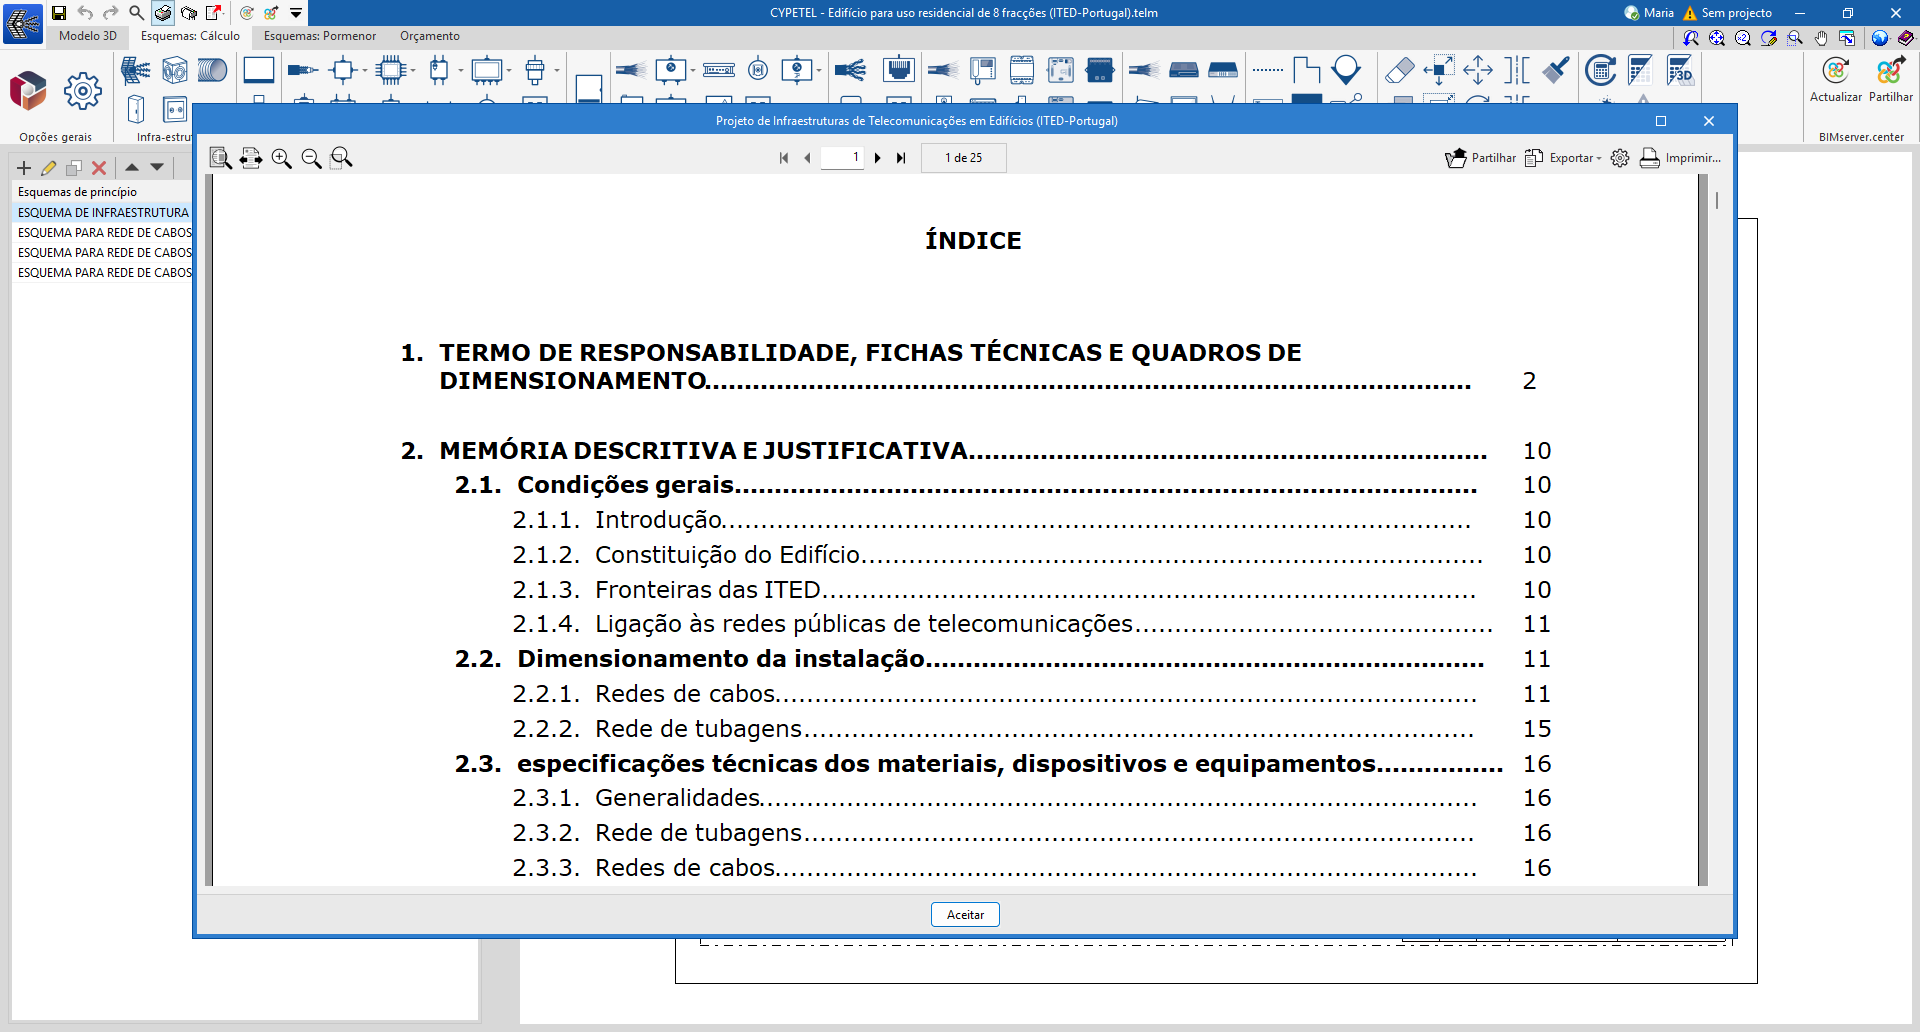Click the zoom out magnifier icon
The image size is (1920, 1032).
click(x=311, y=158)
